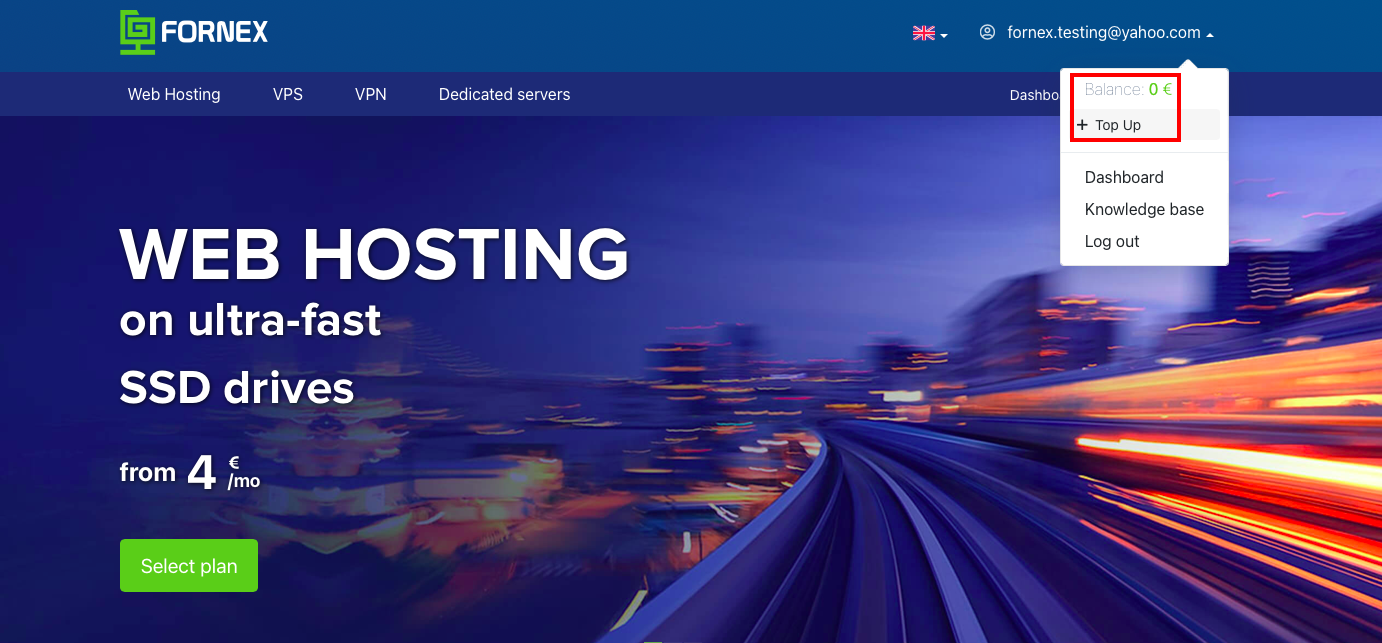The image size is (1382, 643).
Task: Collapse the fornex.testing@yahoo.com account menu
Action: [1110, 33]
